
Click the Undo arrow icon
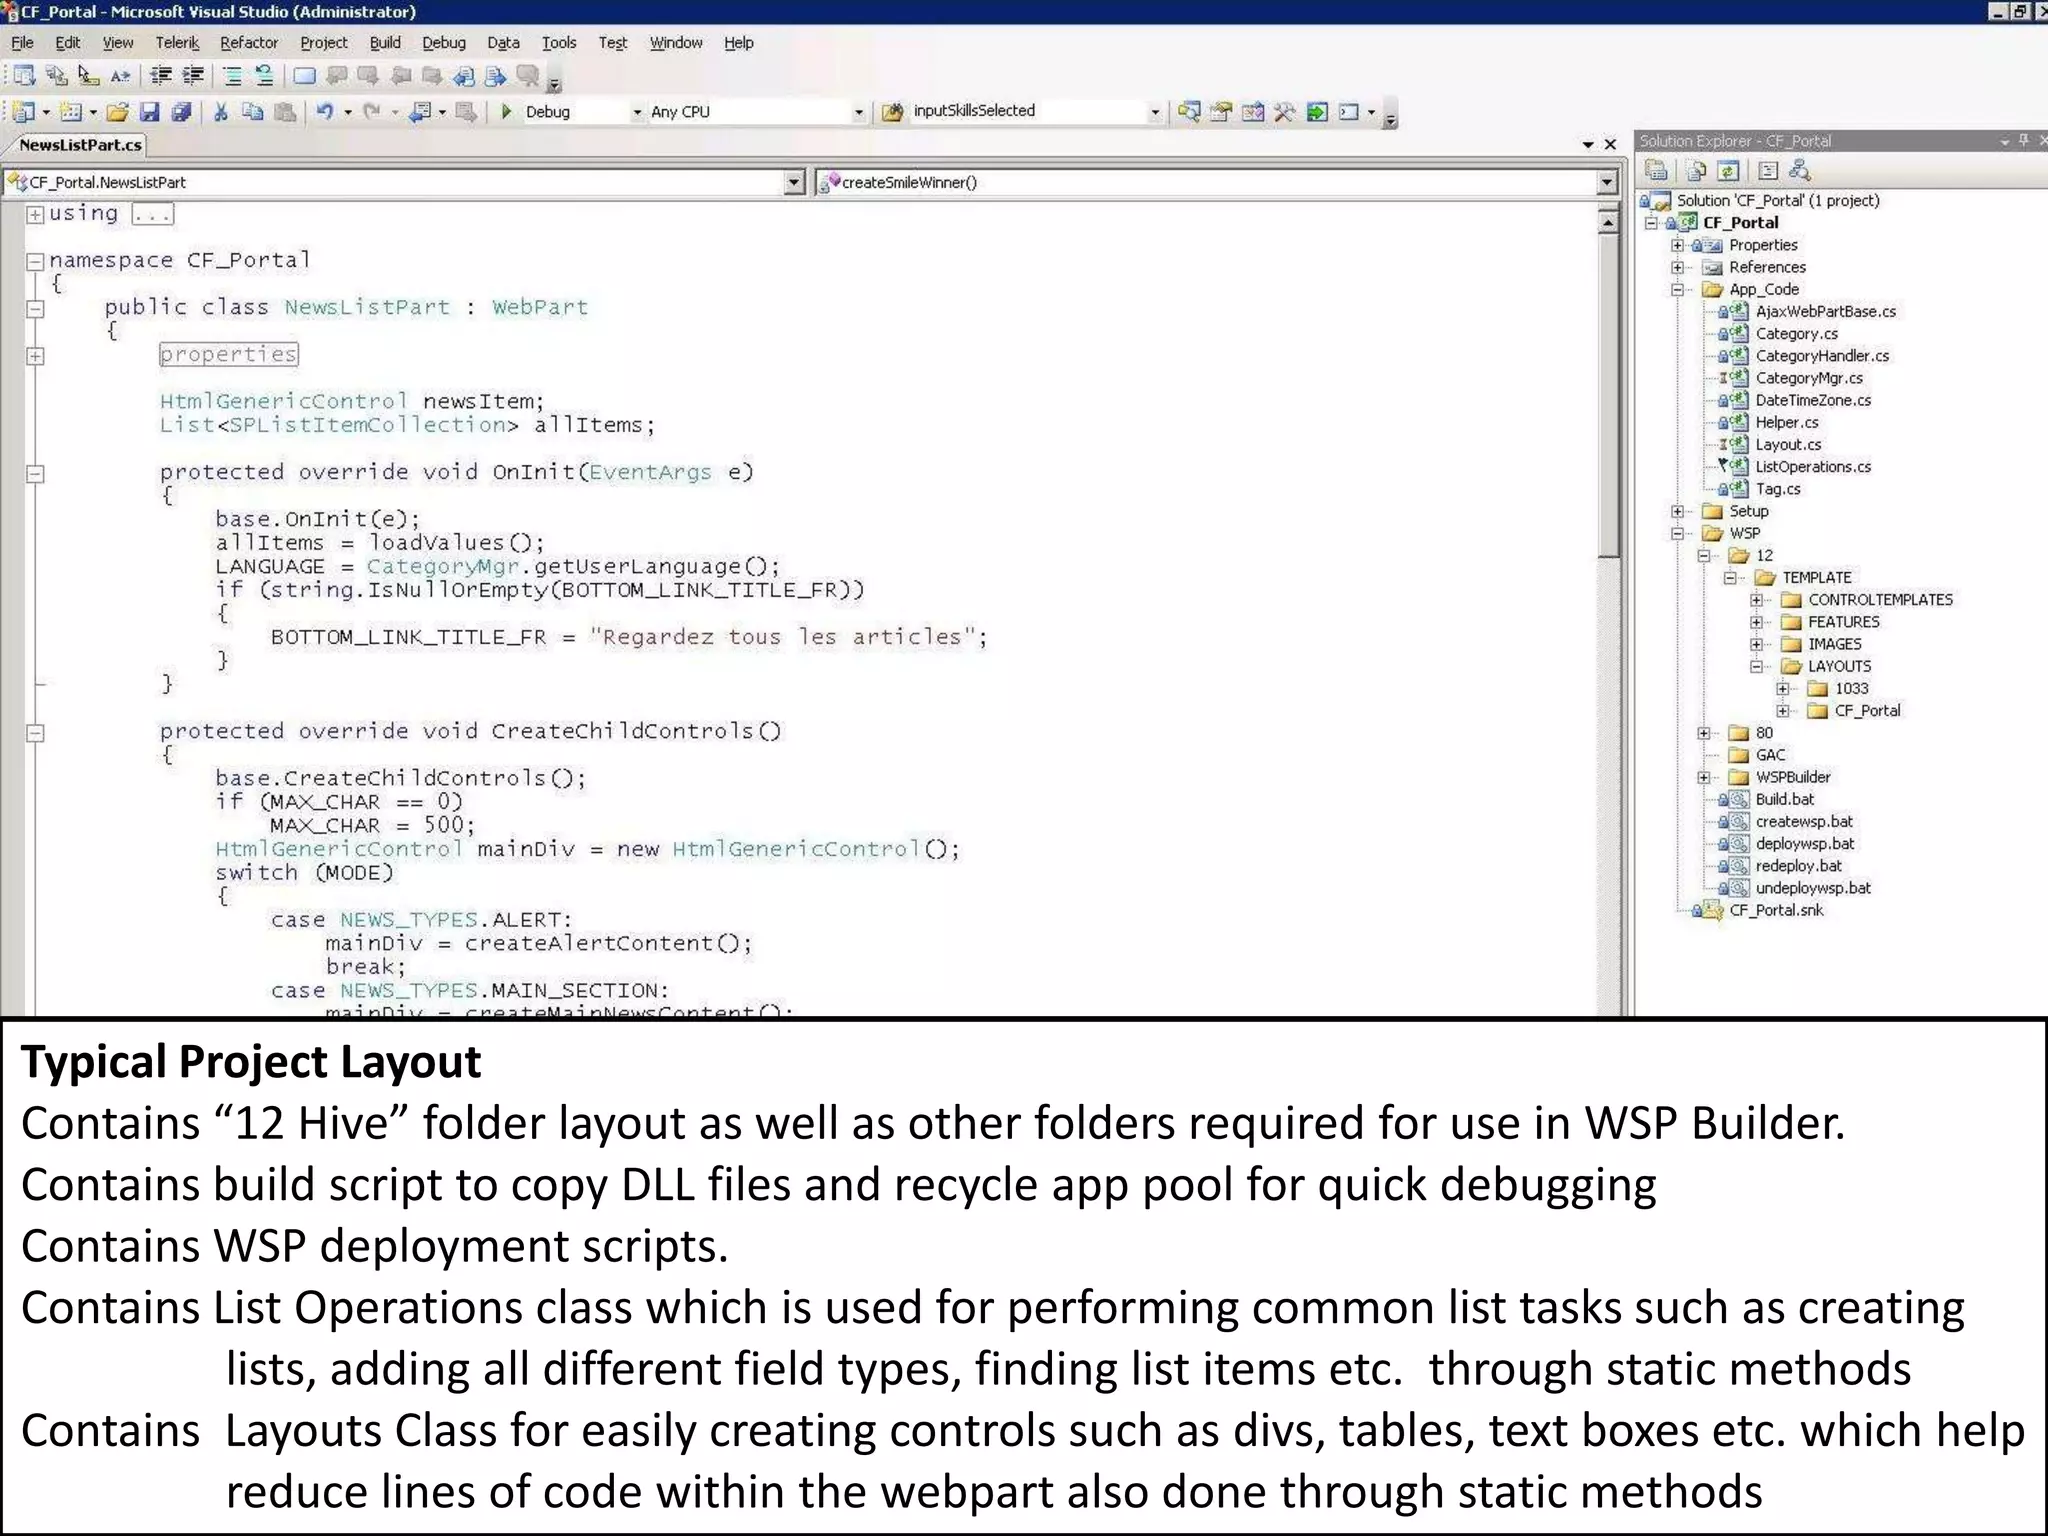pos(325,112)
